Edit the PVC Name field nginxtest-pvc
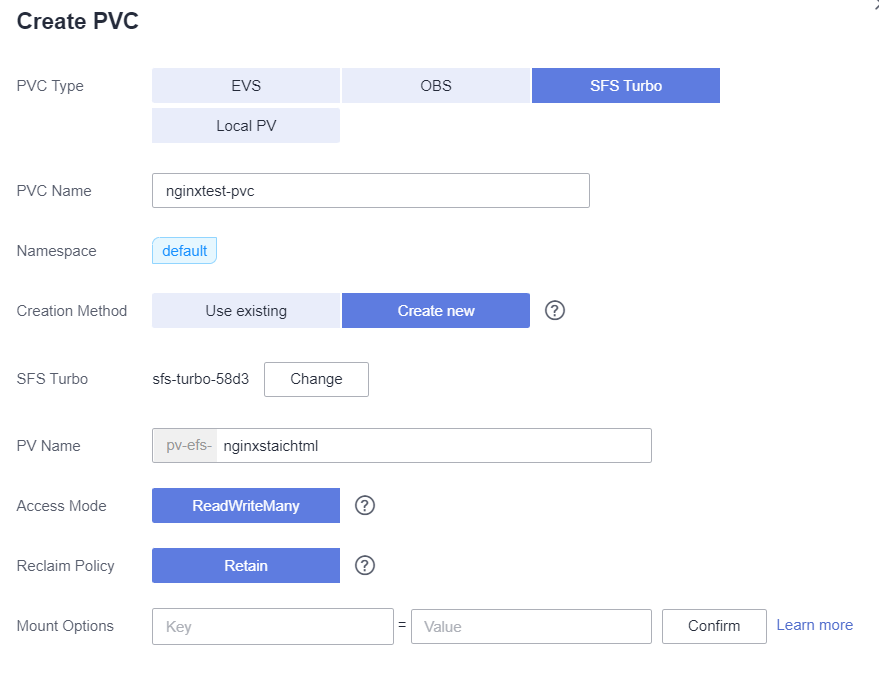This screenshot has width=879, height=674. [370, 190]
